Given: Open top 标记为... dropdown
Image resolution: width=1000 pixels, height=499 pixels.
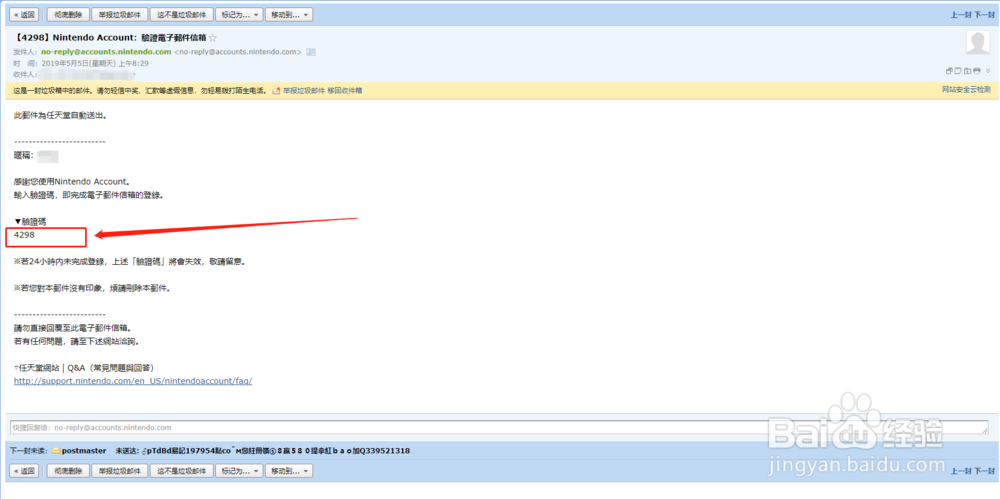Looking at the screenshot, I should (239, 14).
